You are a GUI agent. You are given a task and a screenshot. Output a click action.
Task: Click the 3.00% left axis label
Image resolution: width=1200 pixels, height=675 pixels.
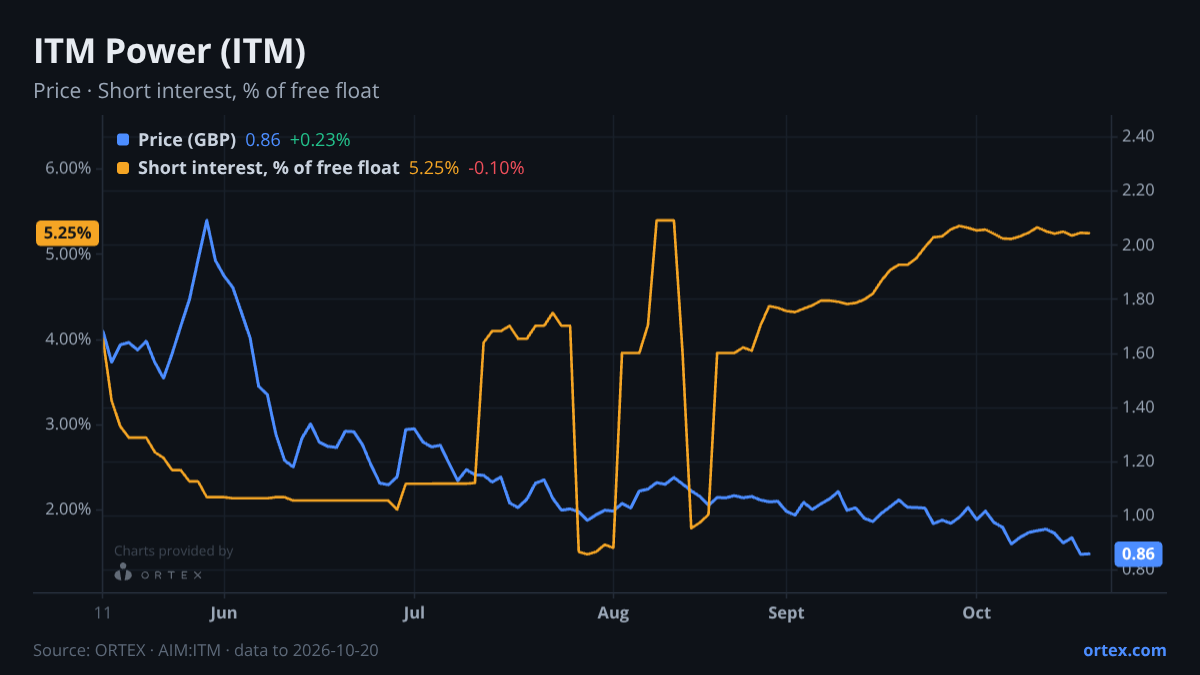68,424
